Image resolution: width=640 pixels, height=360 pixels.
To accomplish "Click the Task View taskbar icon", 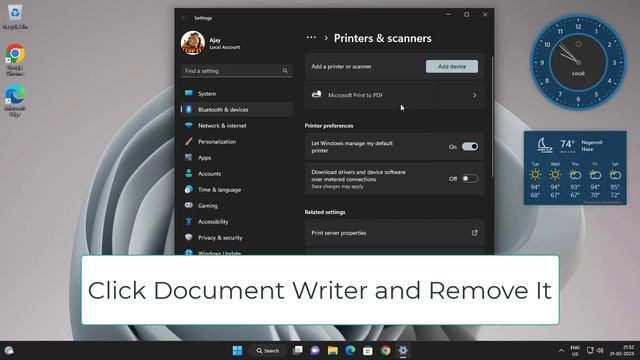I will pos(298,350).
